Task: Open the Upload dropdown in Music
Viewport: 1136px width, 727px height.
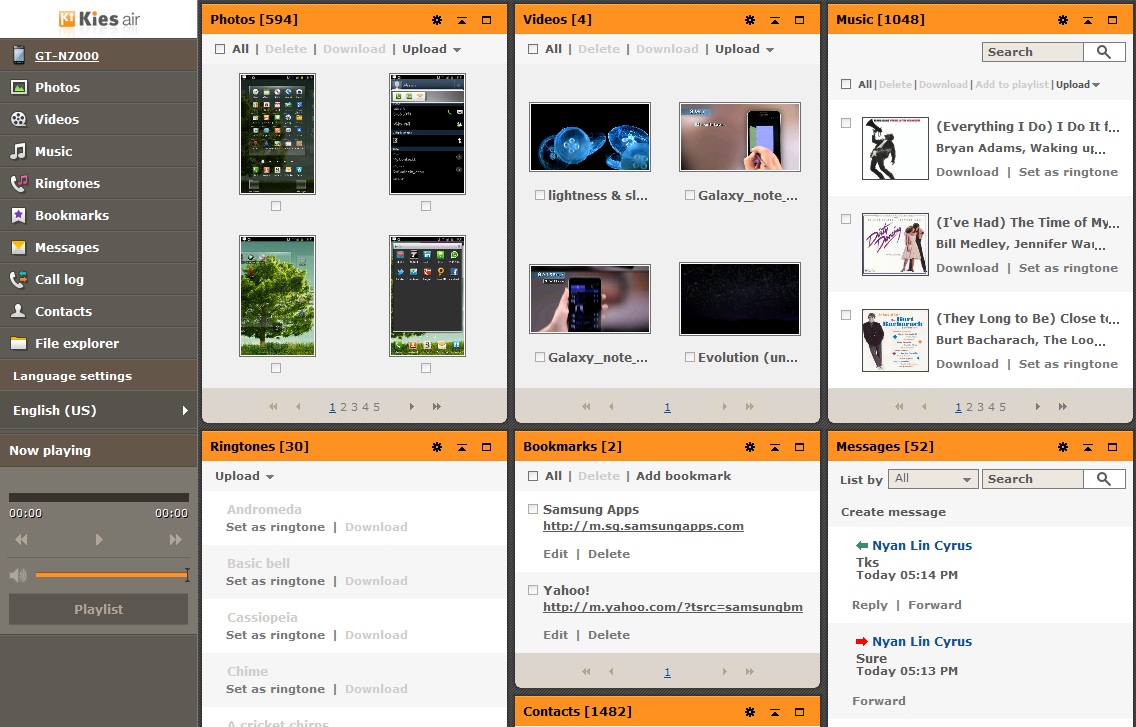Action: [1078, 85]
